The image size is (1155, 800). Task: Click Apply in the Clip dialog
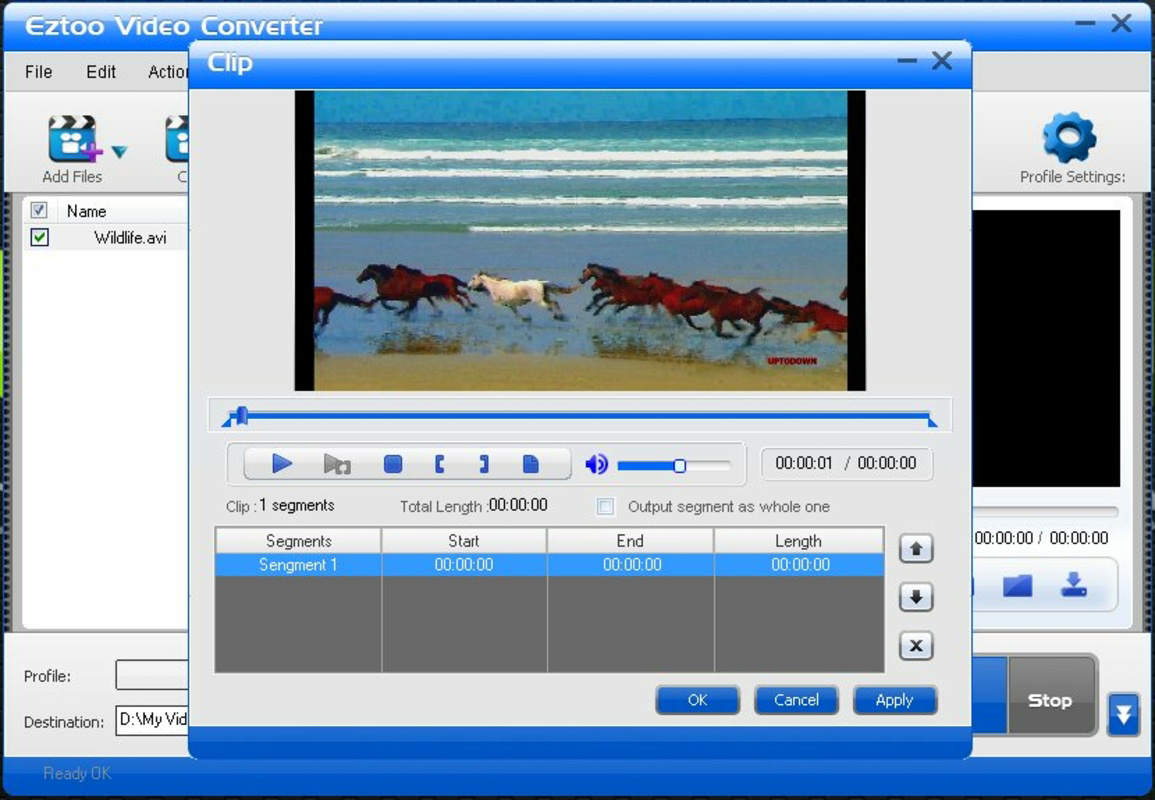894,700
